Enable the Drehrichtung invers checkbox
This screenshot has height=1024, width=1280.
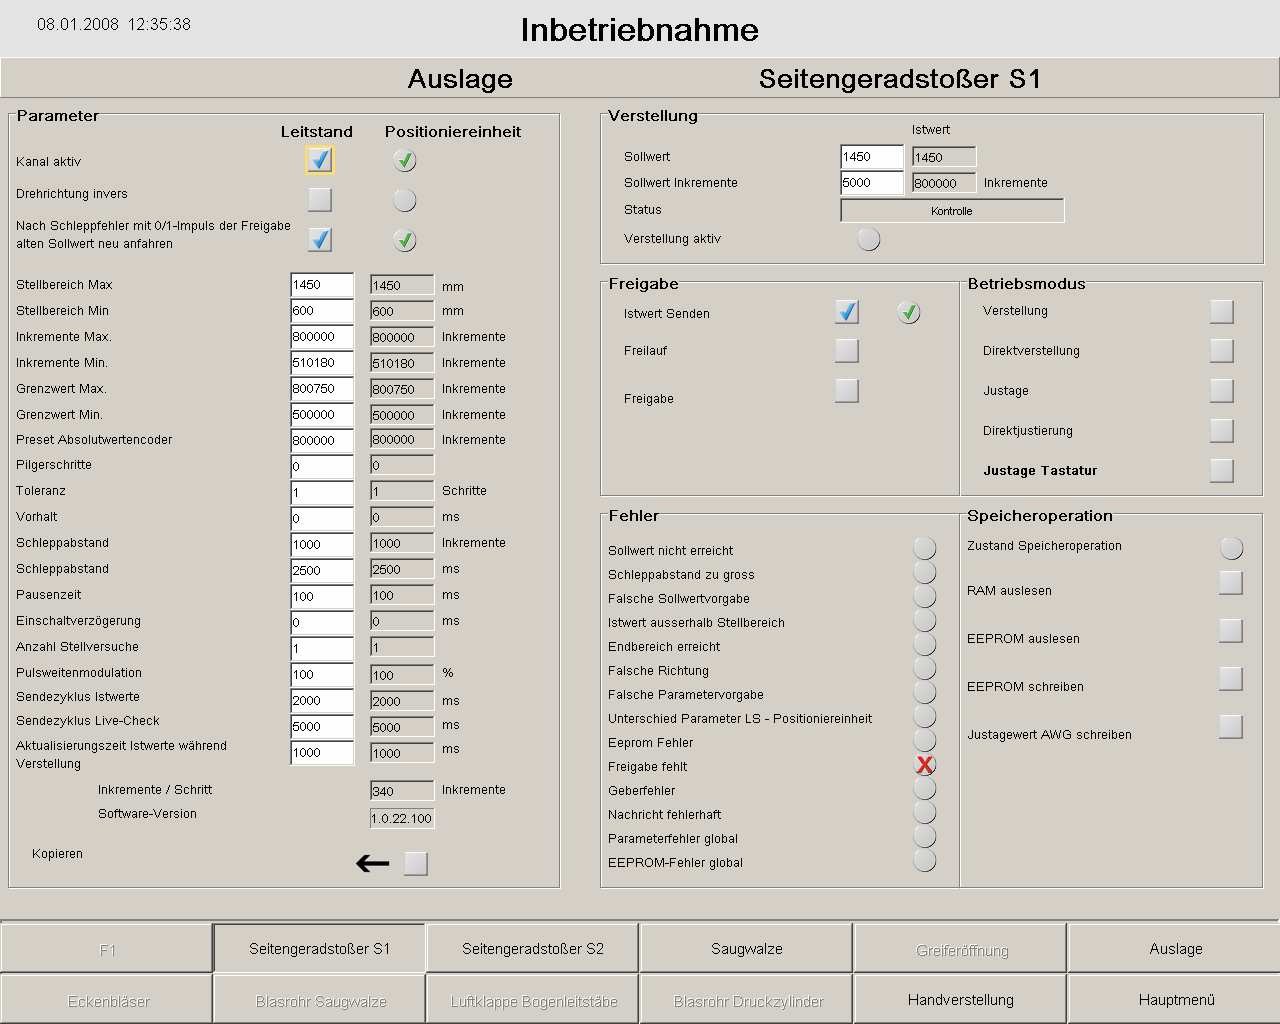pyautogui.click(x=319, y=199)
